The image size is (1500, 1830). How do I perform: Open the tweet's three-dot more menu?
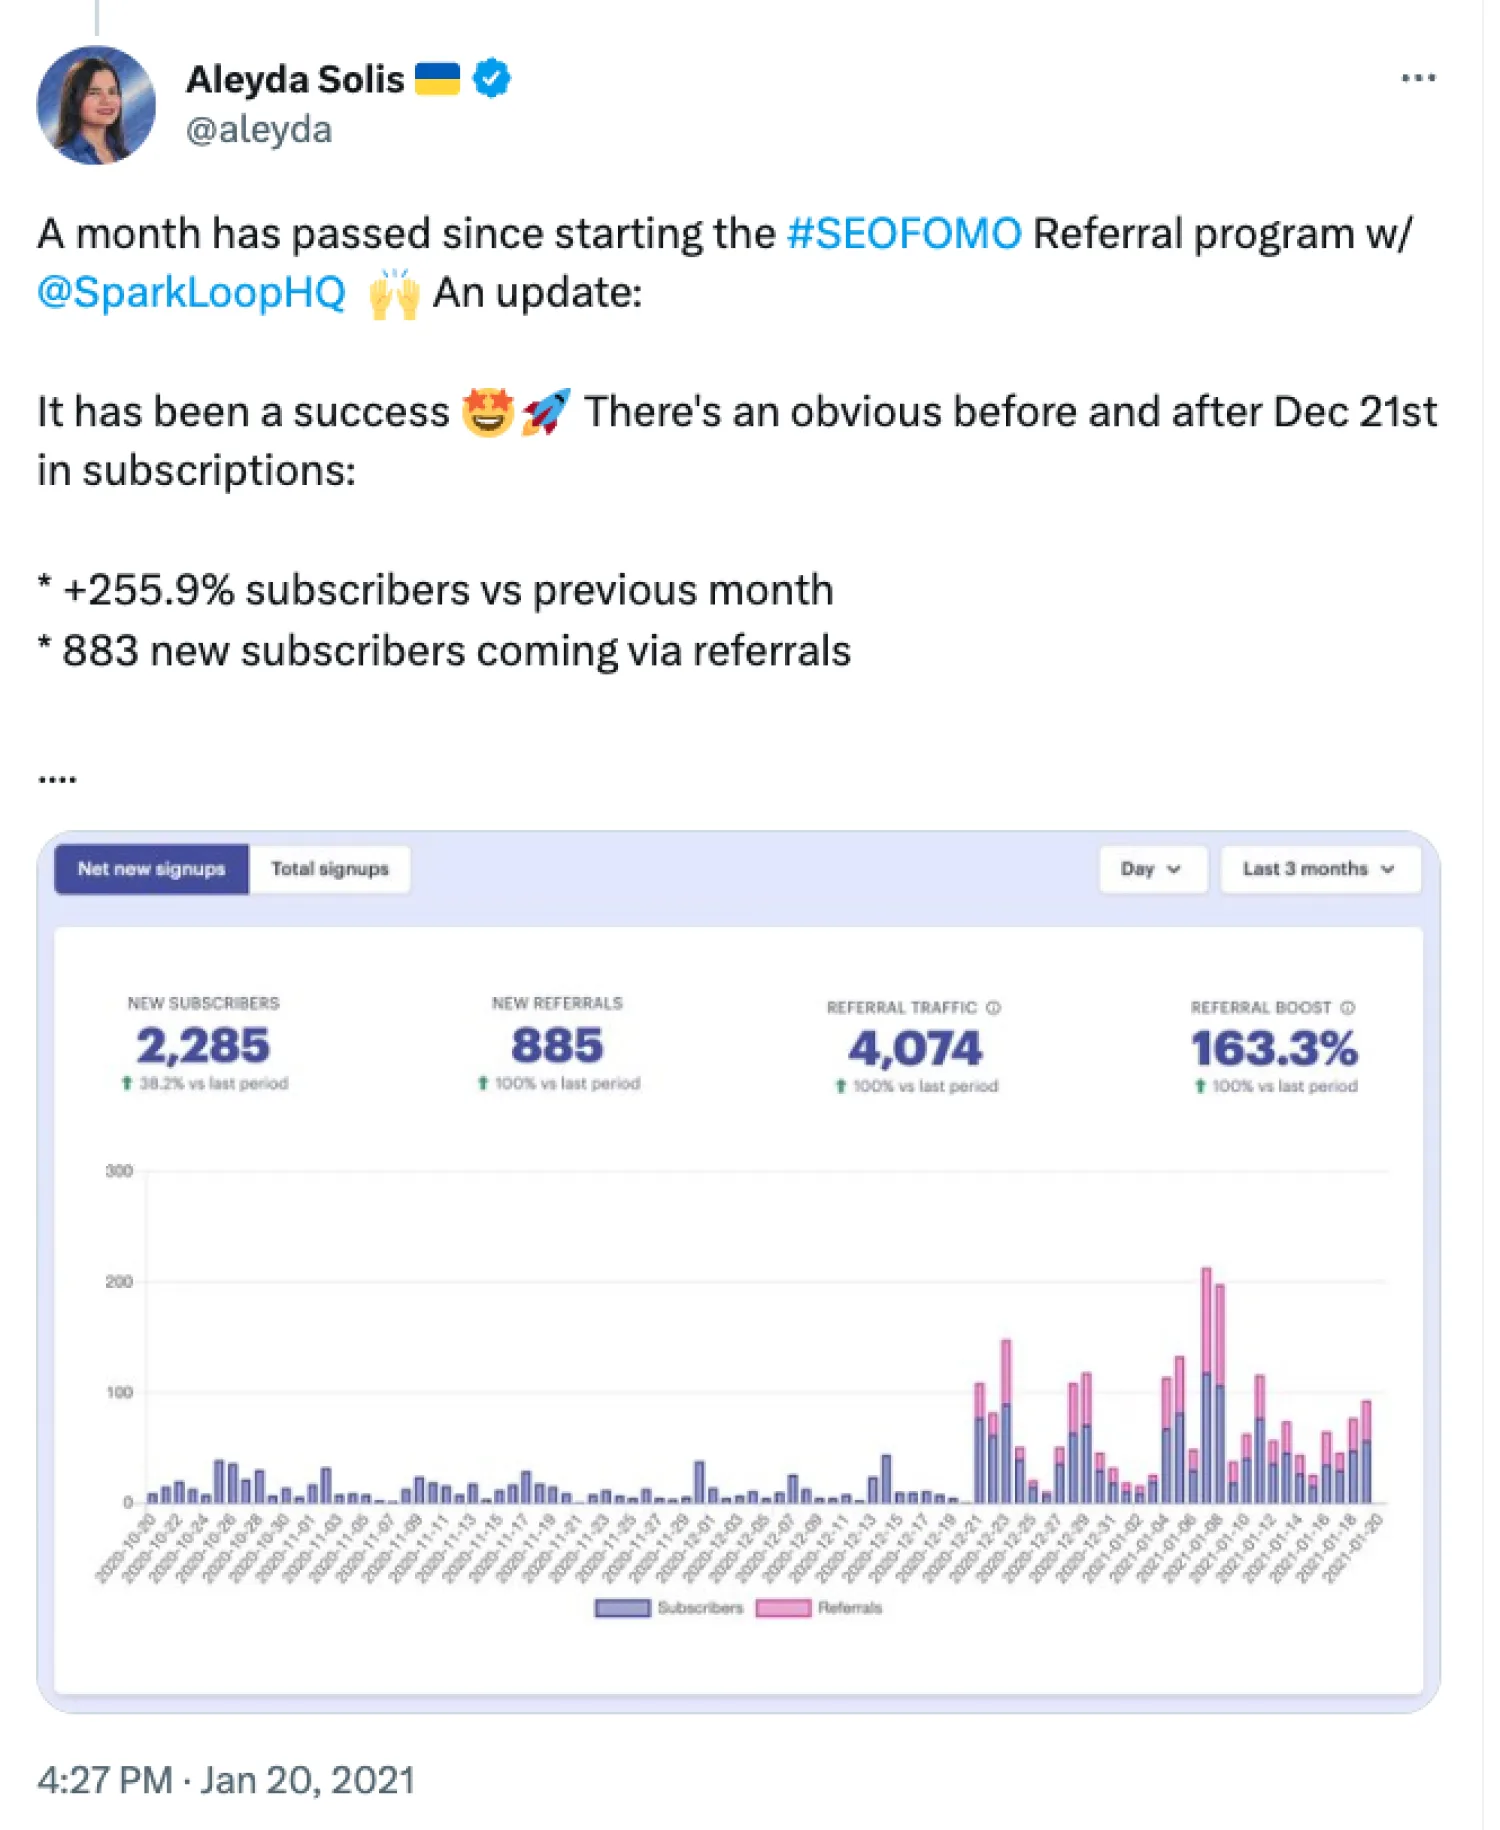(x=1417, y=78)
